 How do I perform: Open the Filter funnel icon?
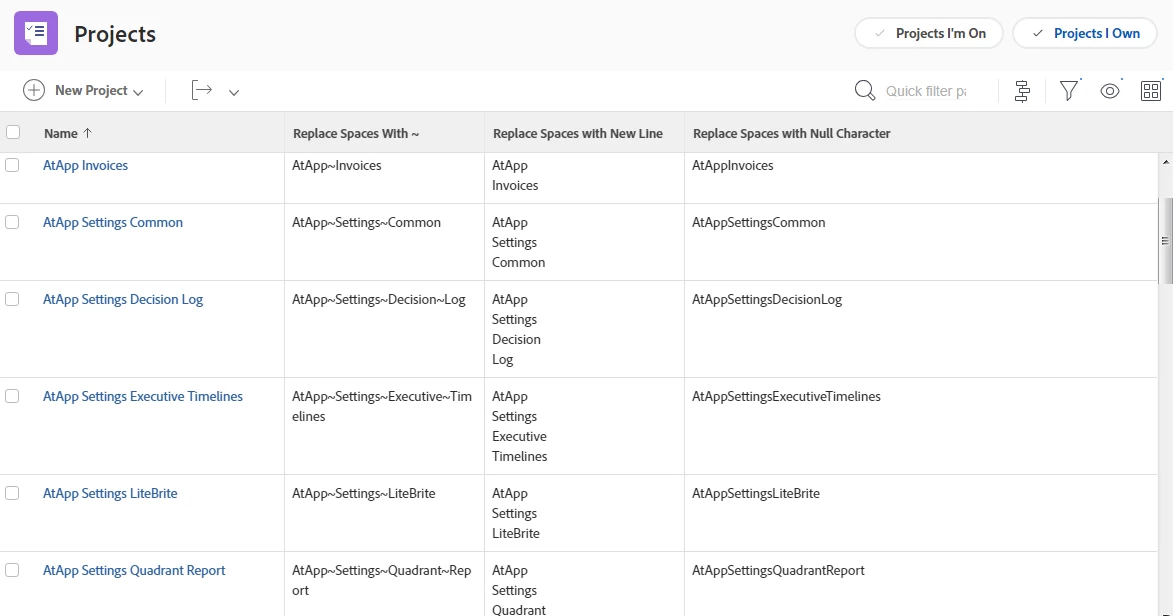point(1069,91)
